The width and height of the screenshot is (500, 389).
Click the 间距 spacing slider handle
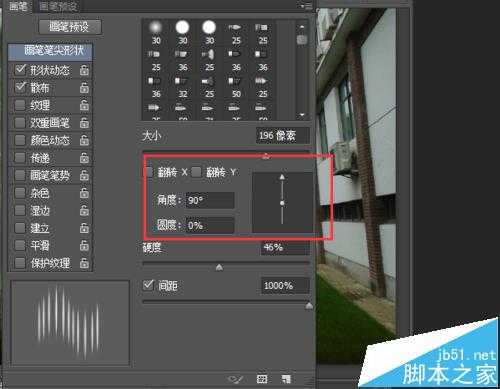[x=309, y=305]
